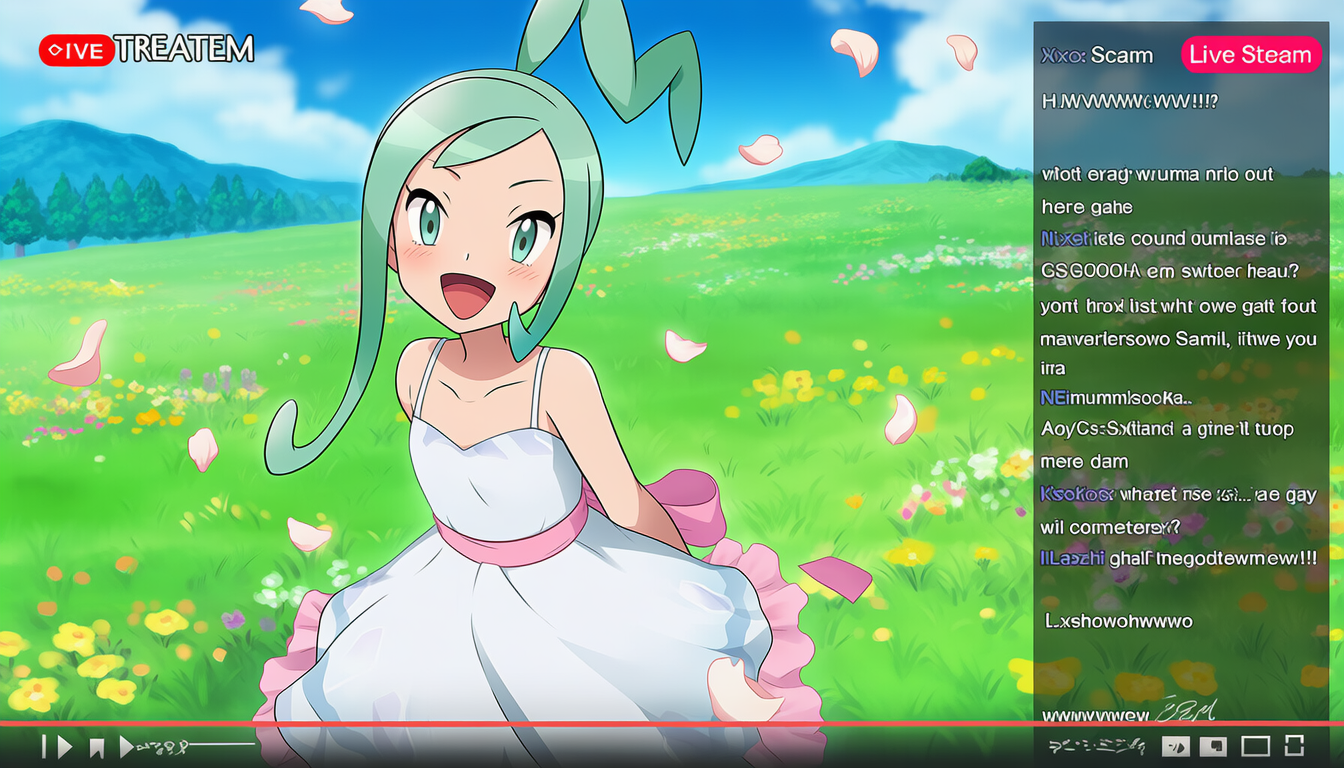Click the chat line 'wil cometersx?'
Image resolution: width=1344 pixels, height=768 pixels.
click(x=1110, y=526)
